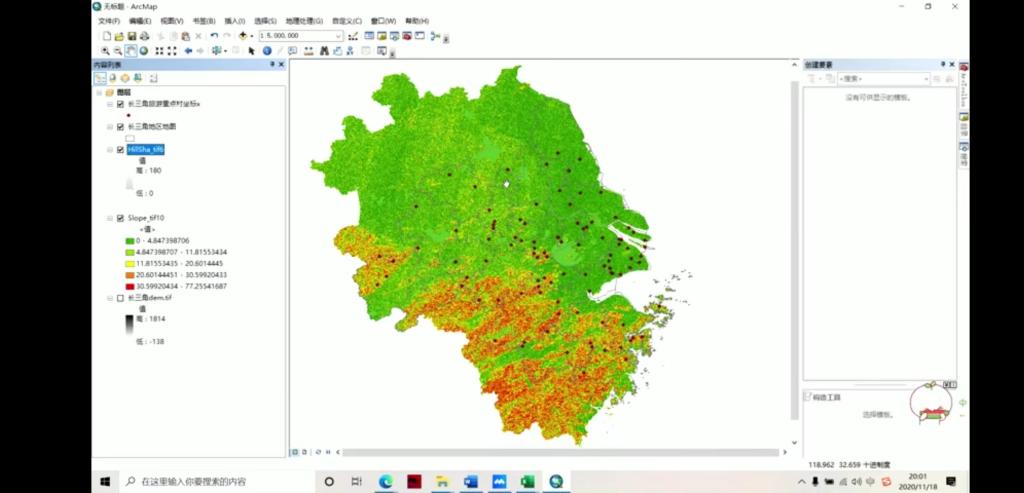Uncheck the HillSha_tif6 layer checkbox
1024x493 pixels.
[120, 150]
